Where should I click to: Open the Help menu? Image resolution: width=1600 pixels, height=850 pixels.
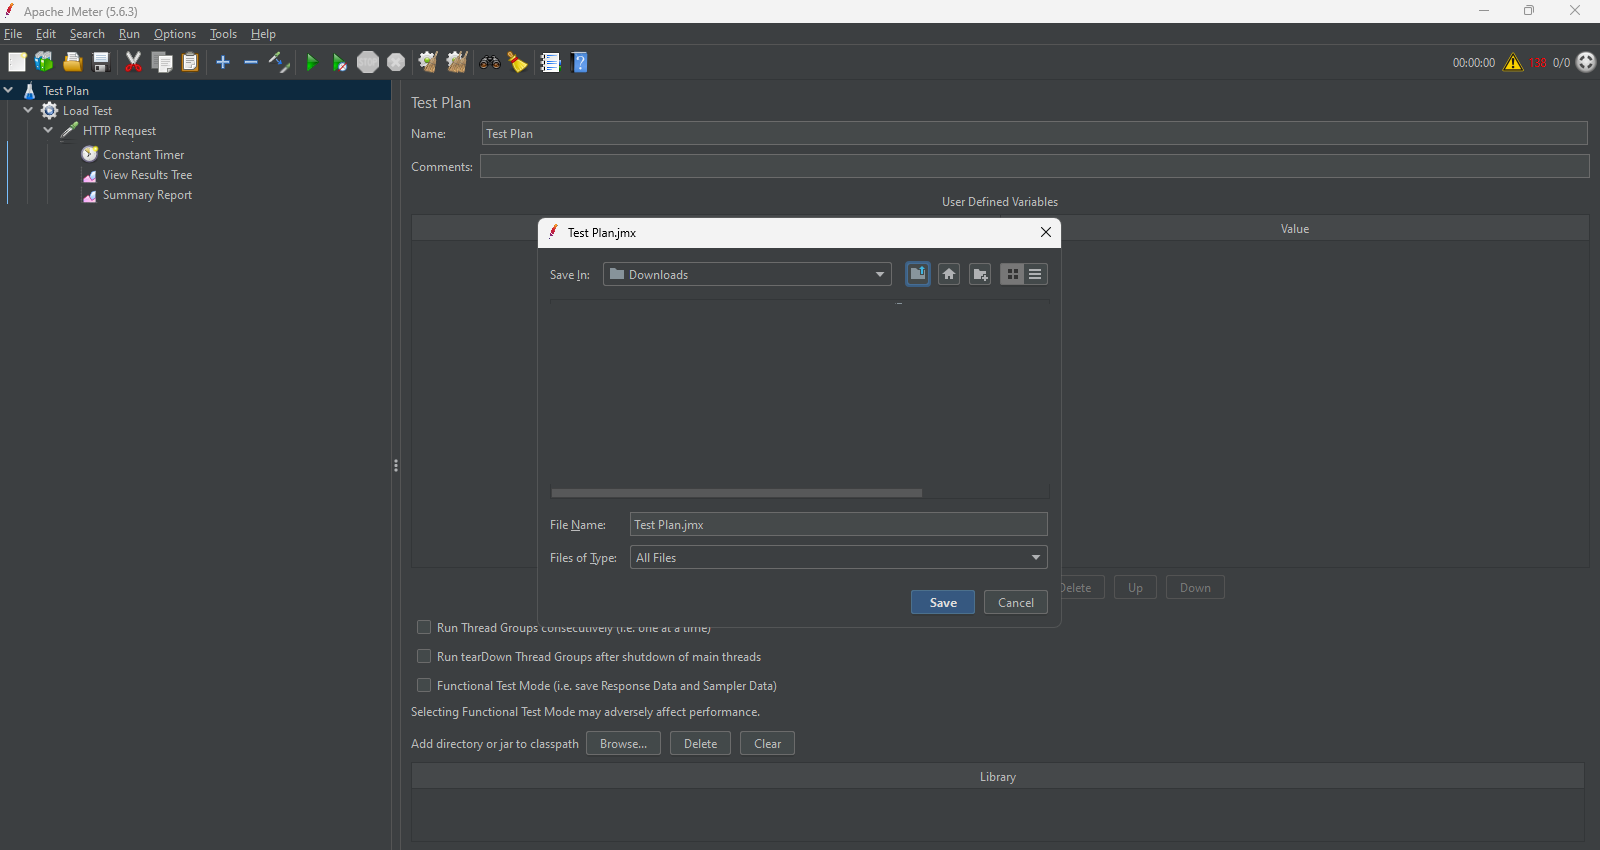(x=263, y=34)
